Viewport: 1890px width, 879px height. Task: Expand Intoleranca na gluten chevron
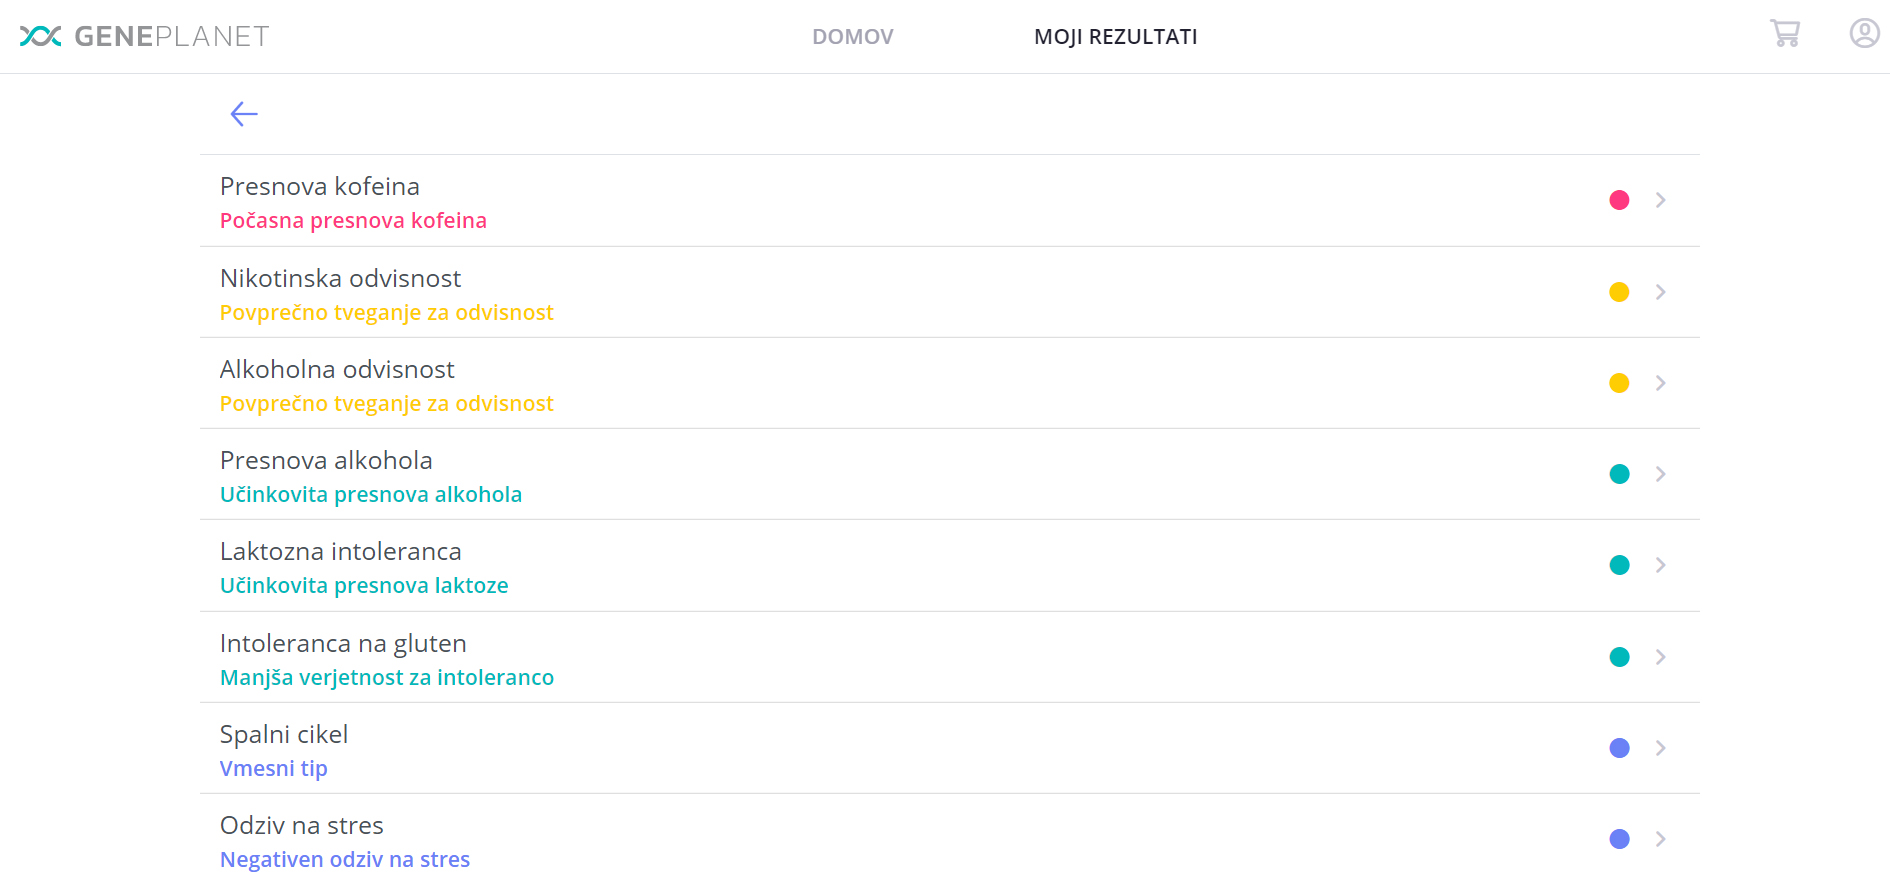pyautogui.click(x=1660, y=657)
